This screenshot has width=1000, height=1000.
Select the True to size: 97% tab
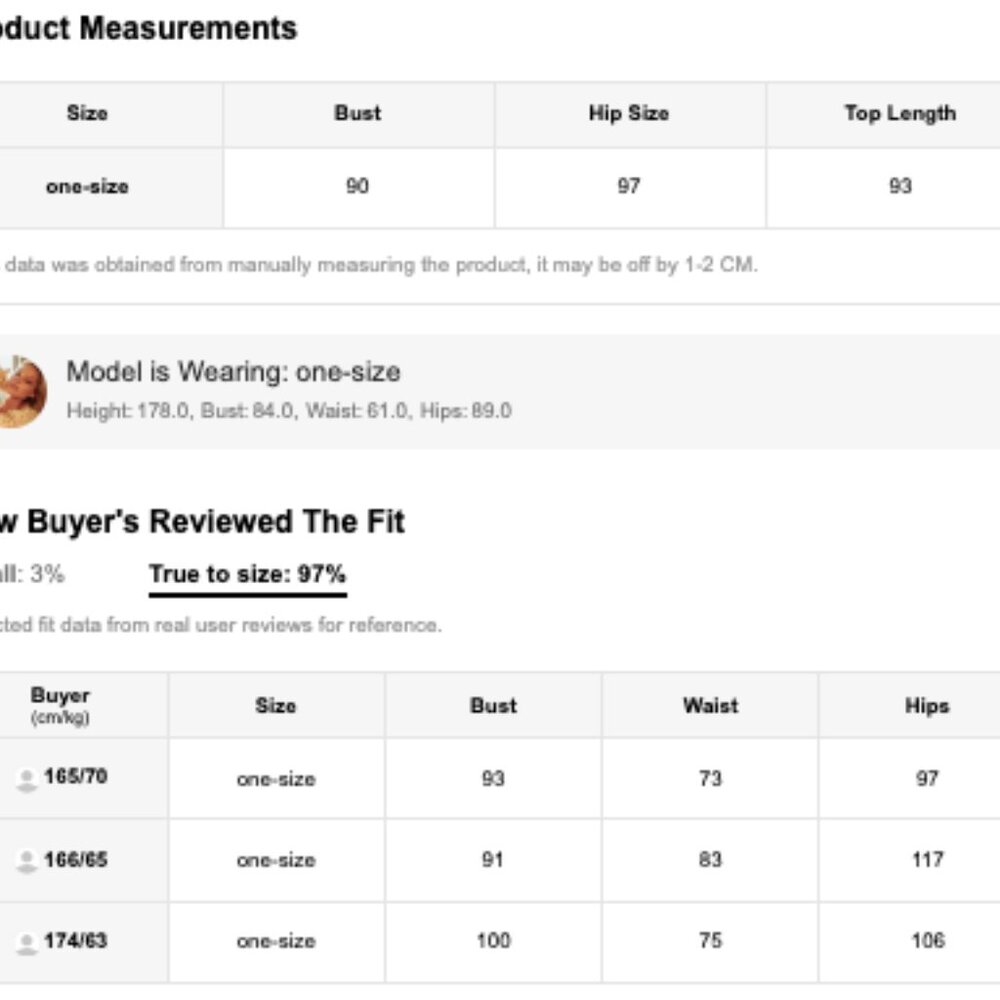[247, 574]
